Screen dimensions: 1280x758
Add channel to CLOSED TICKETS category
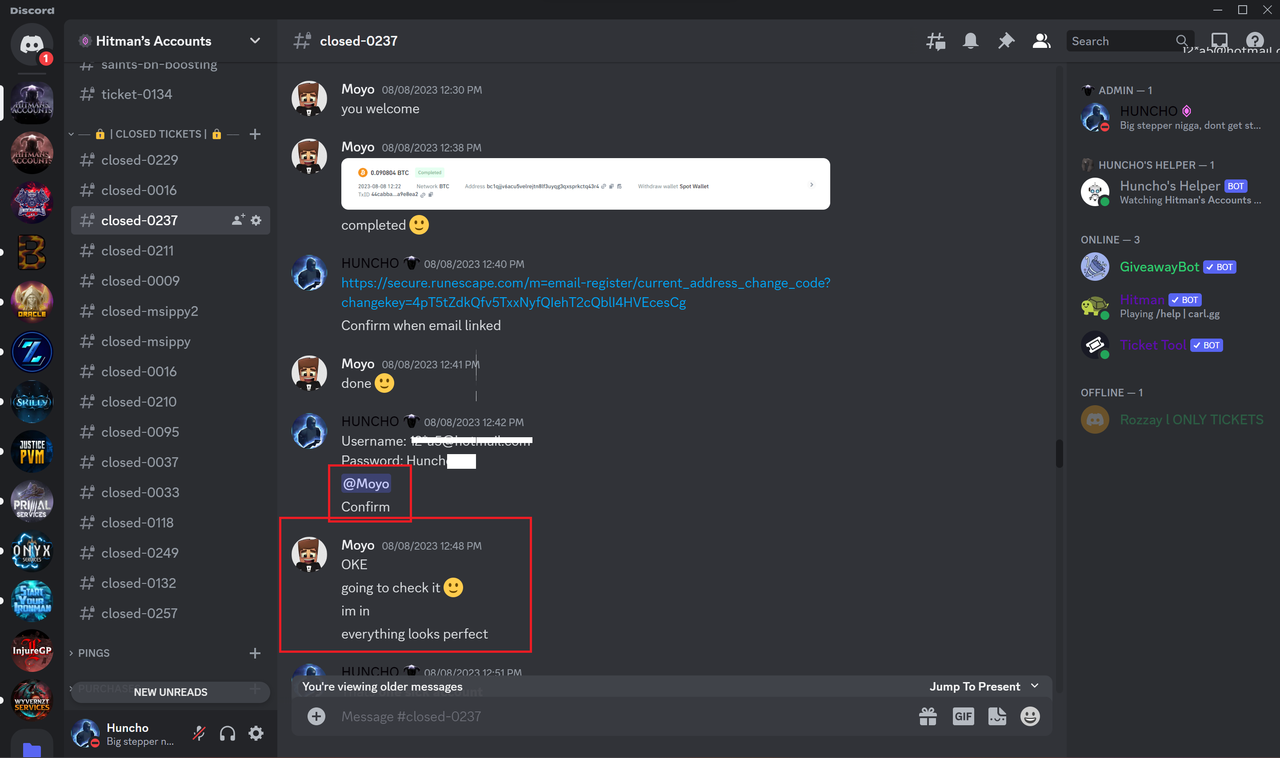(x=255, y=134)
